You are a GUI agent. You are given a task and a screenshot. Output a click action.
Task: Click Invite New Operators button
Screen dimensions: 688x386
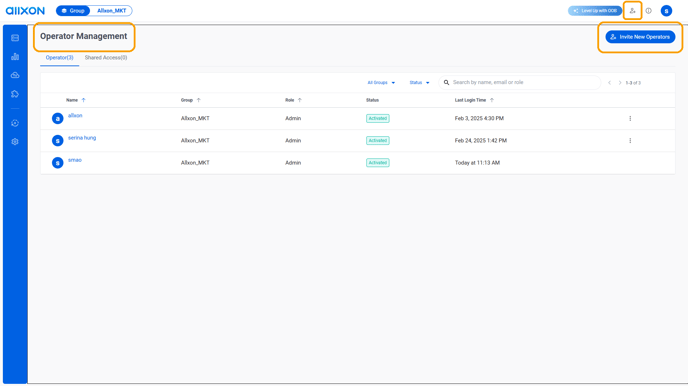(640, 37)
